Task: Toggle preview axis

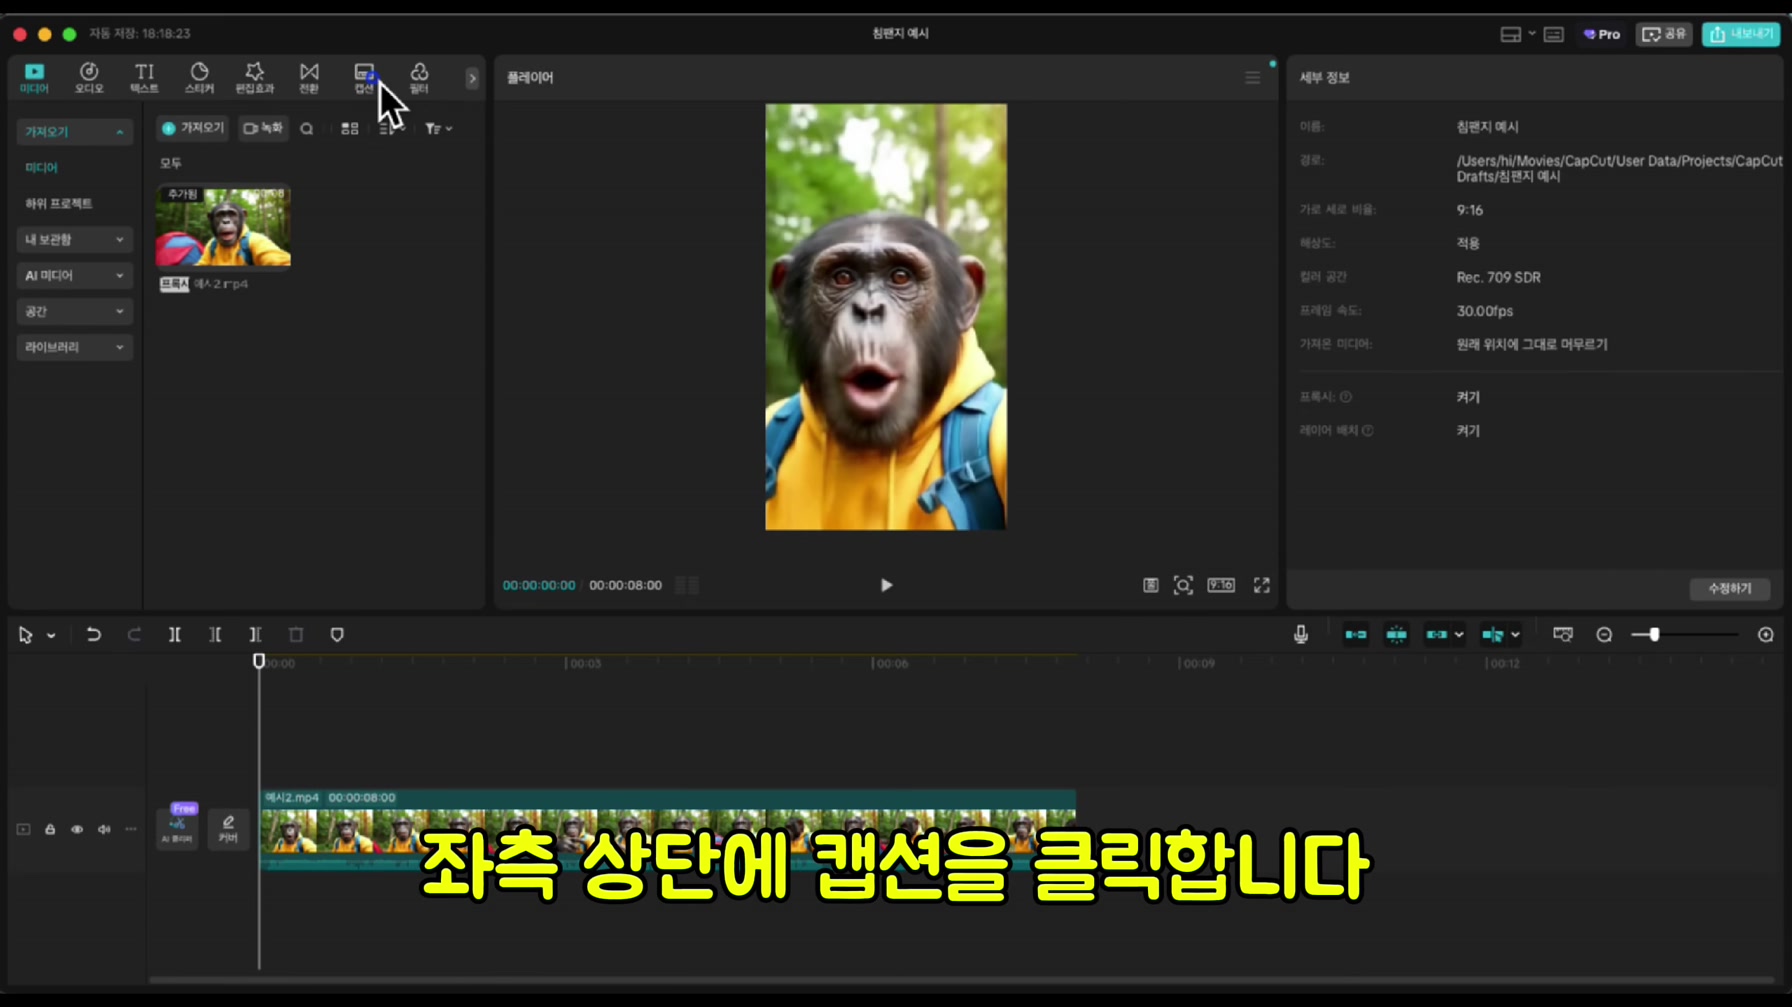Action: point(1493,635)
